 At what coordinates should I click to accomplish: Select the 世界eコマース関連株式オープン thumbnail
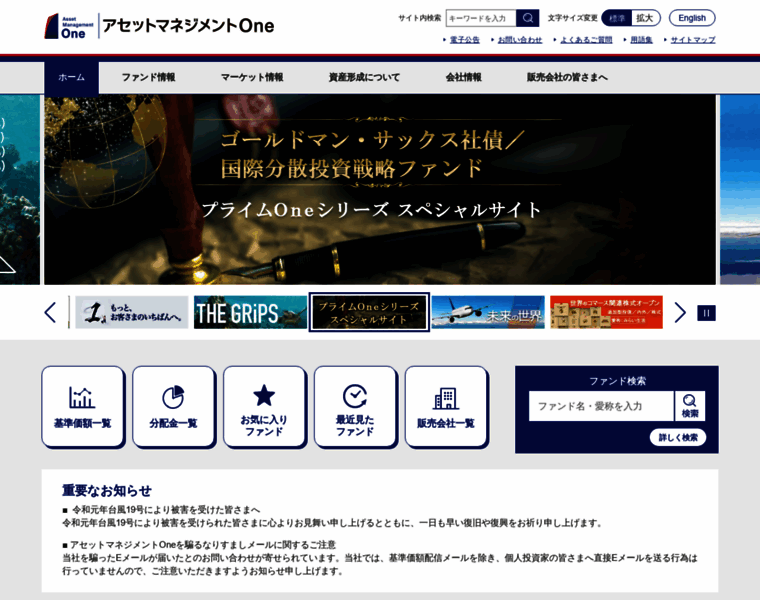(606, 313)
